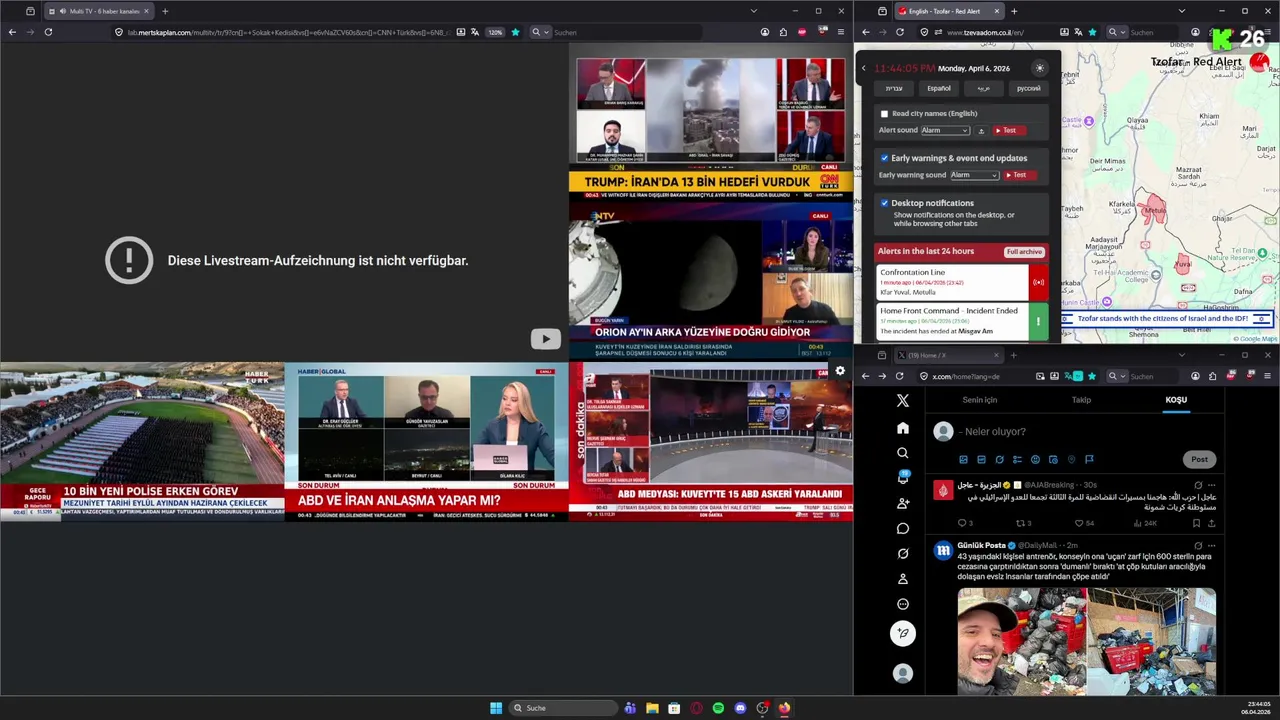Image resolution: width=1280 pixels, height=720 pixels.
Task: Click the Haber Global news stream thumbnail
Action: [x=426, y=441]
